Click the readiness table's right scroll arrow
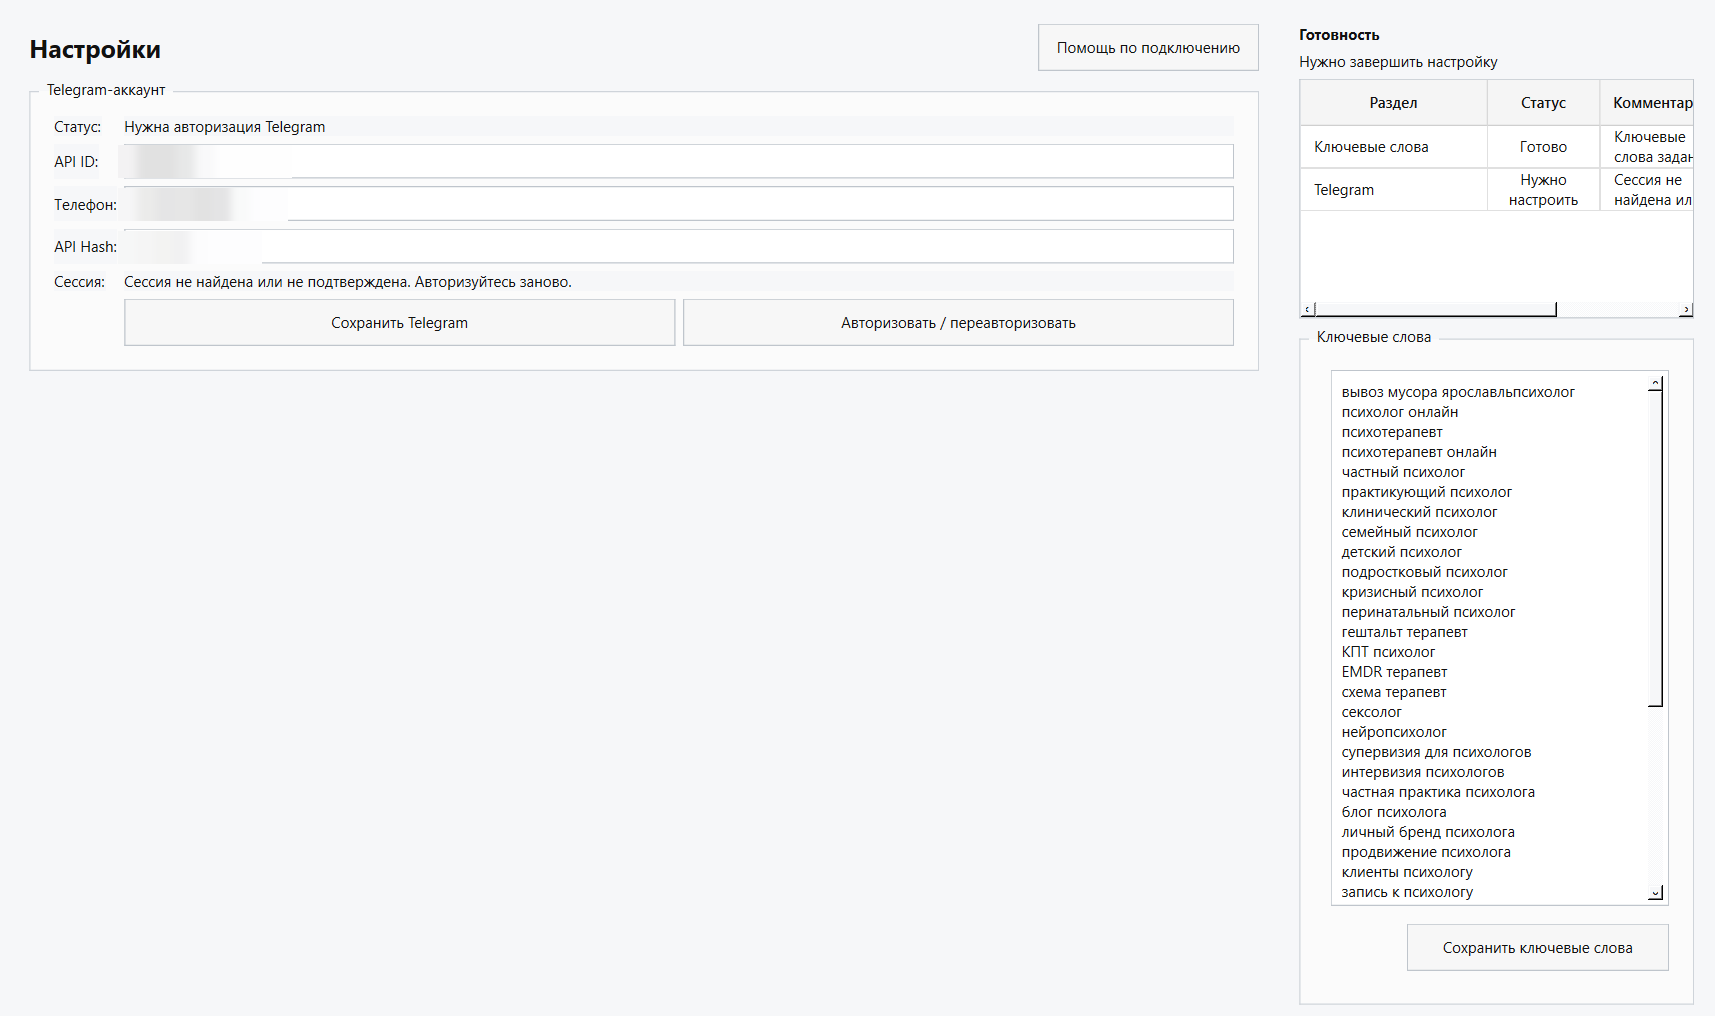Viewport: 1715px width, 1016px height. pos(1686,310)
